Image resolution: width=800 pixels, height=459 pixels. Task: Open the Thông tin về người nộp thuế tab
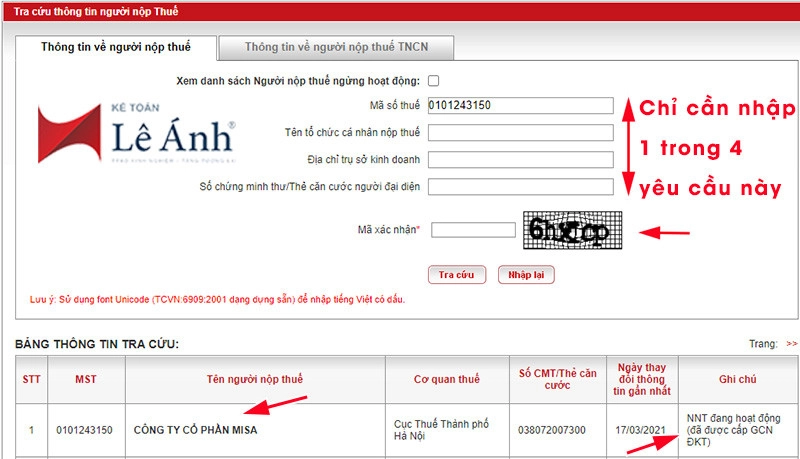click(x=114, y=47)
